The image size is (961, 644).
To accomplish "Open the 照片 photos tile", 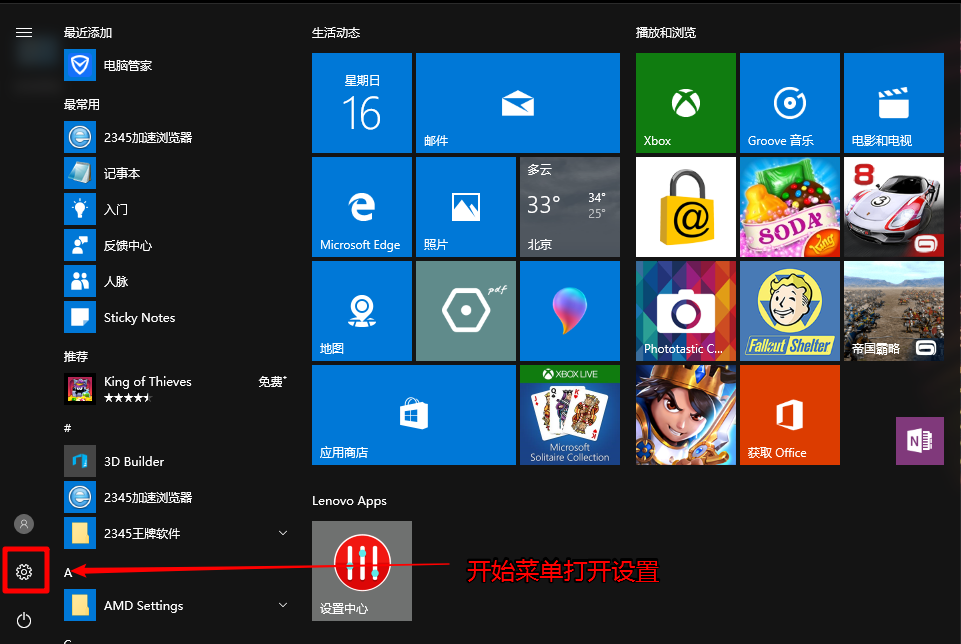I will (466, 207).
